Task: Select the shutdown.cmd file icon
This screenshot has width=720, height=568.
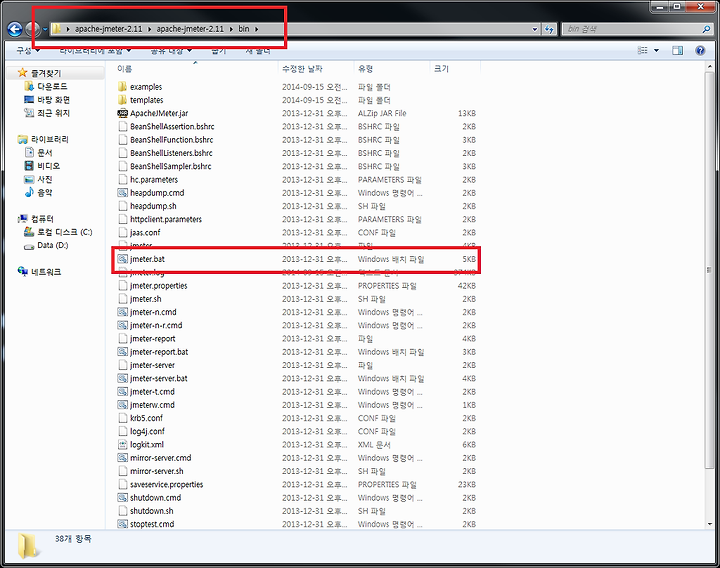Action: 122,498
